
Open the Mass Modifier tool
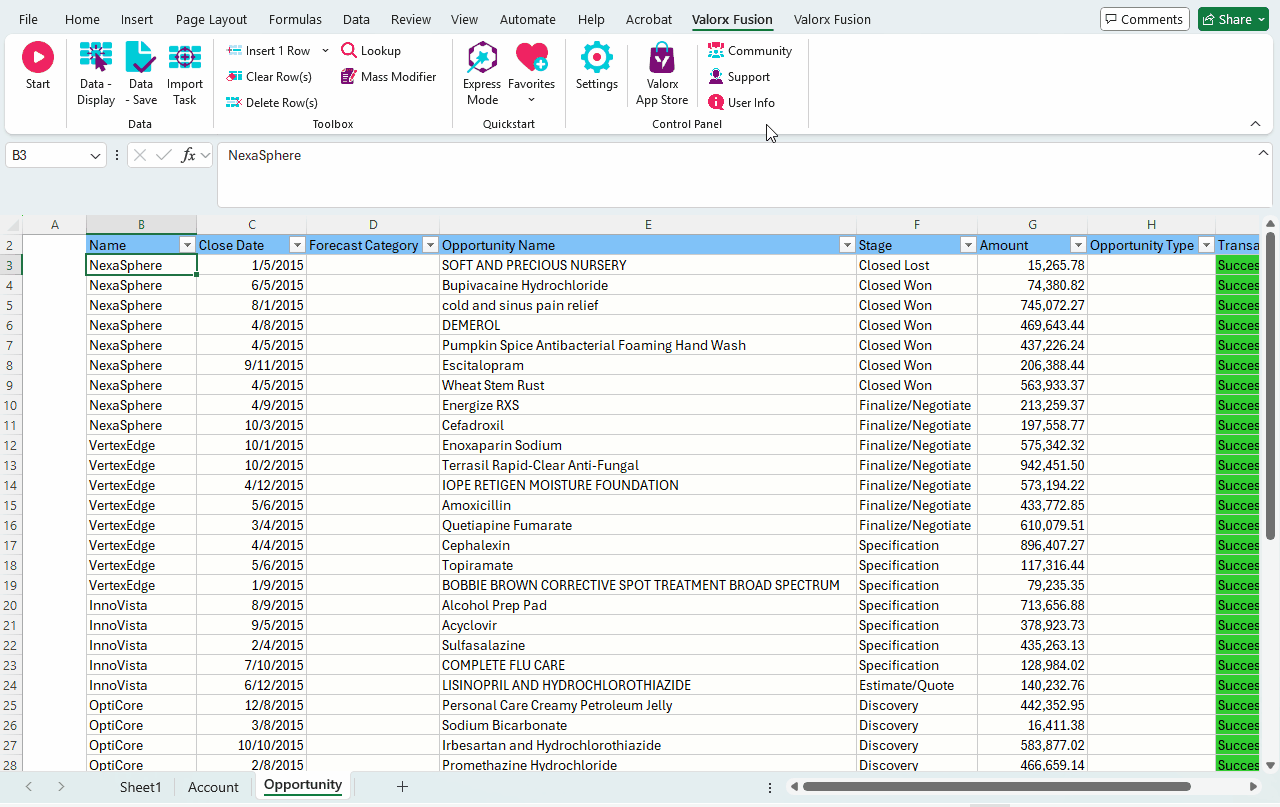(388, 77)
